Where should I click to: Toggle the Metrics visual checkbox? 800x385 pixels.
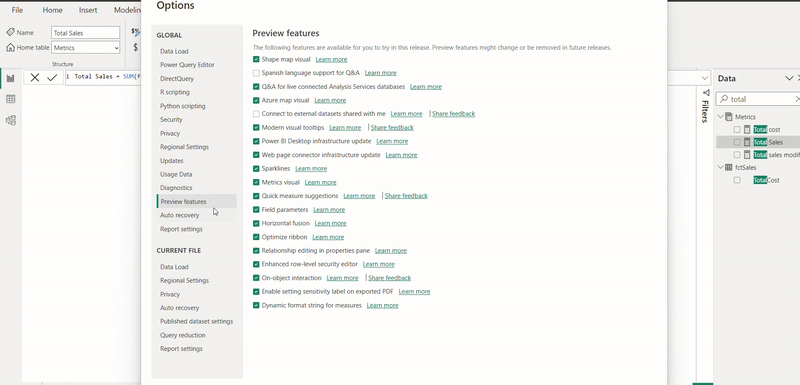pos(256,182)
